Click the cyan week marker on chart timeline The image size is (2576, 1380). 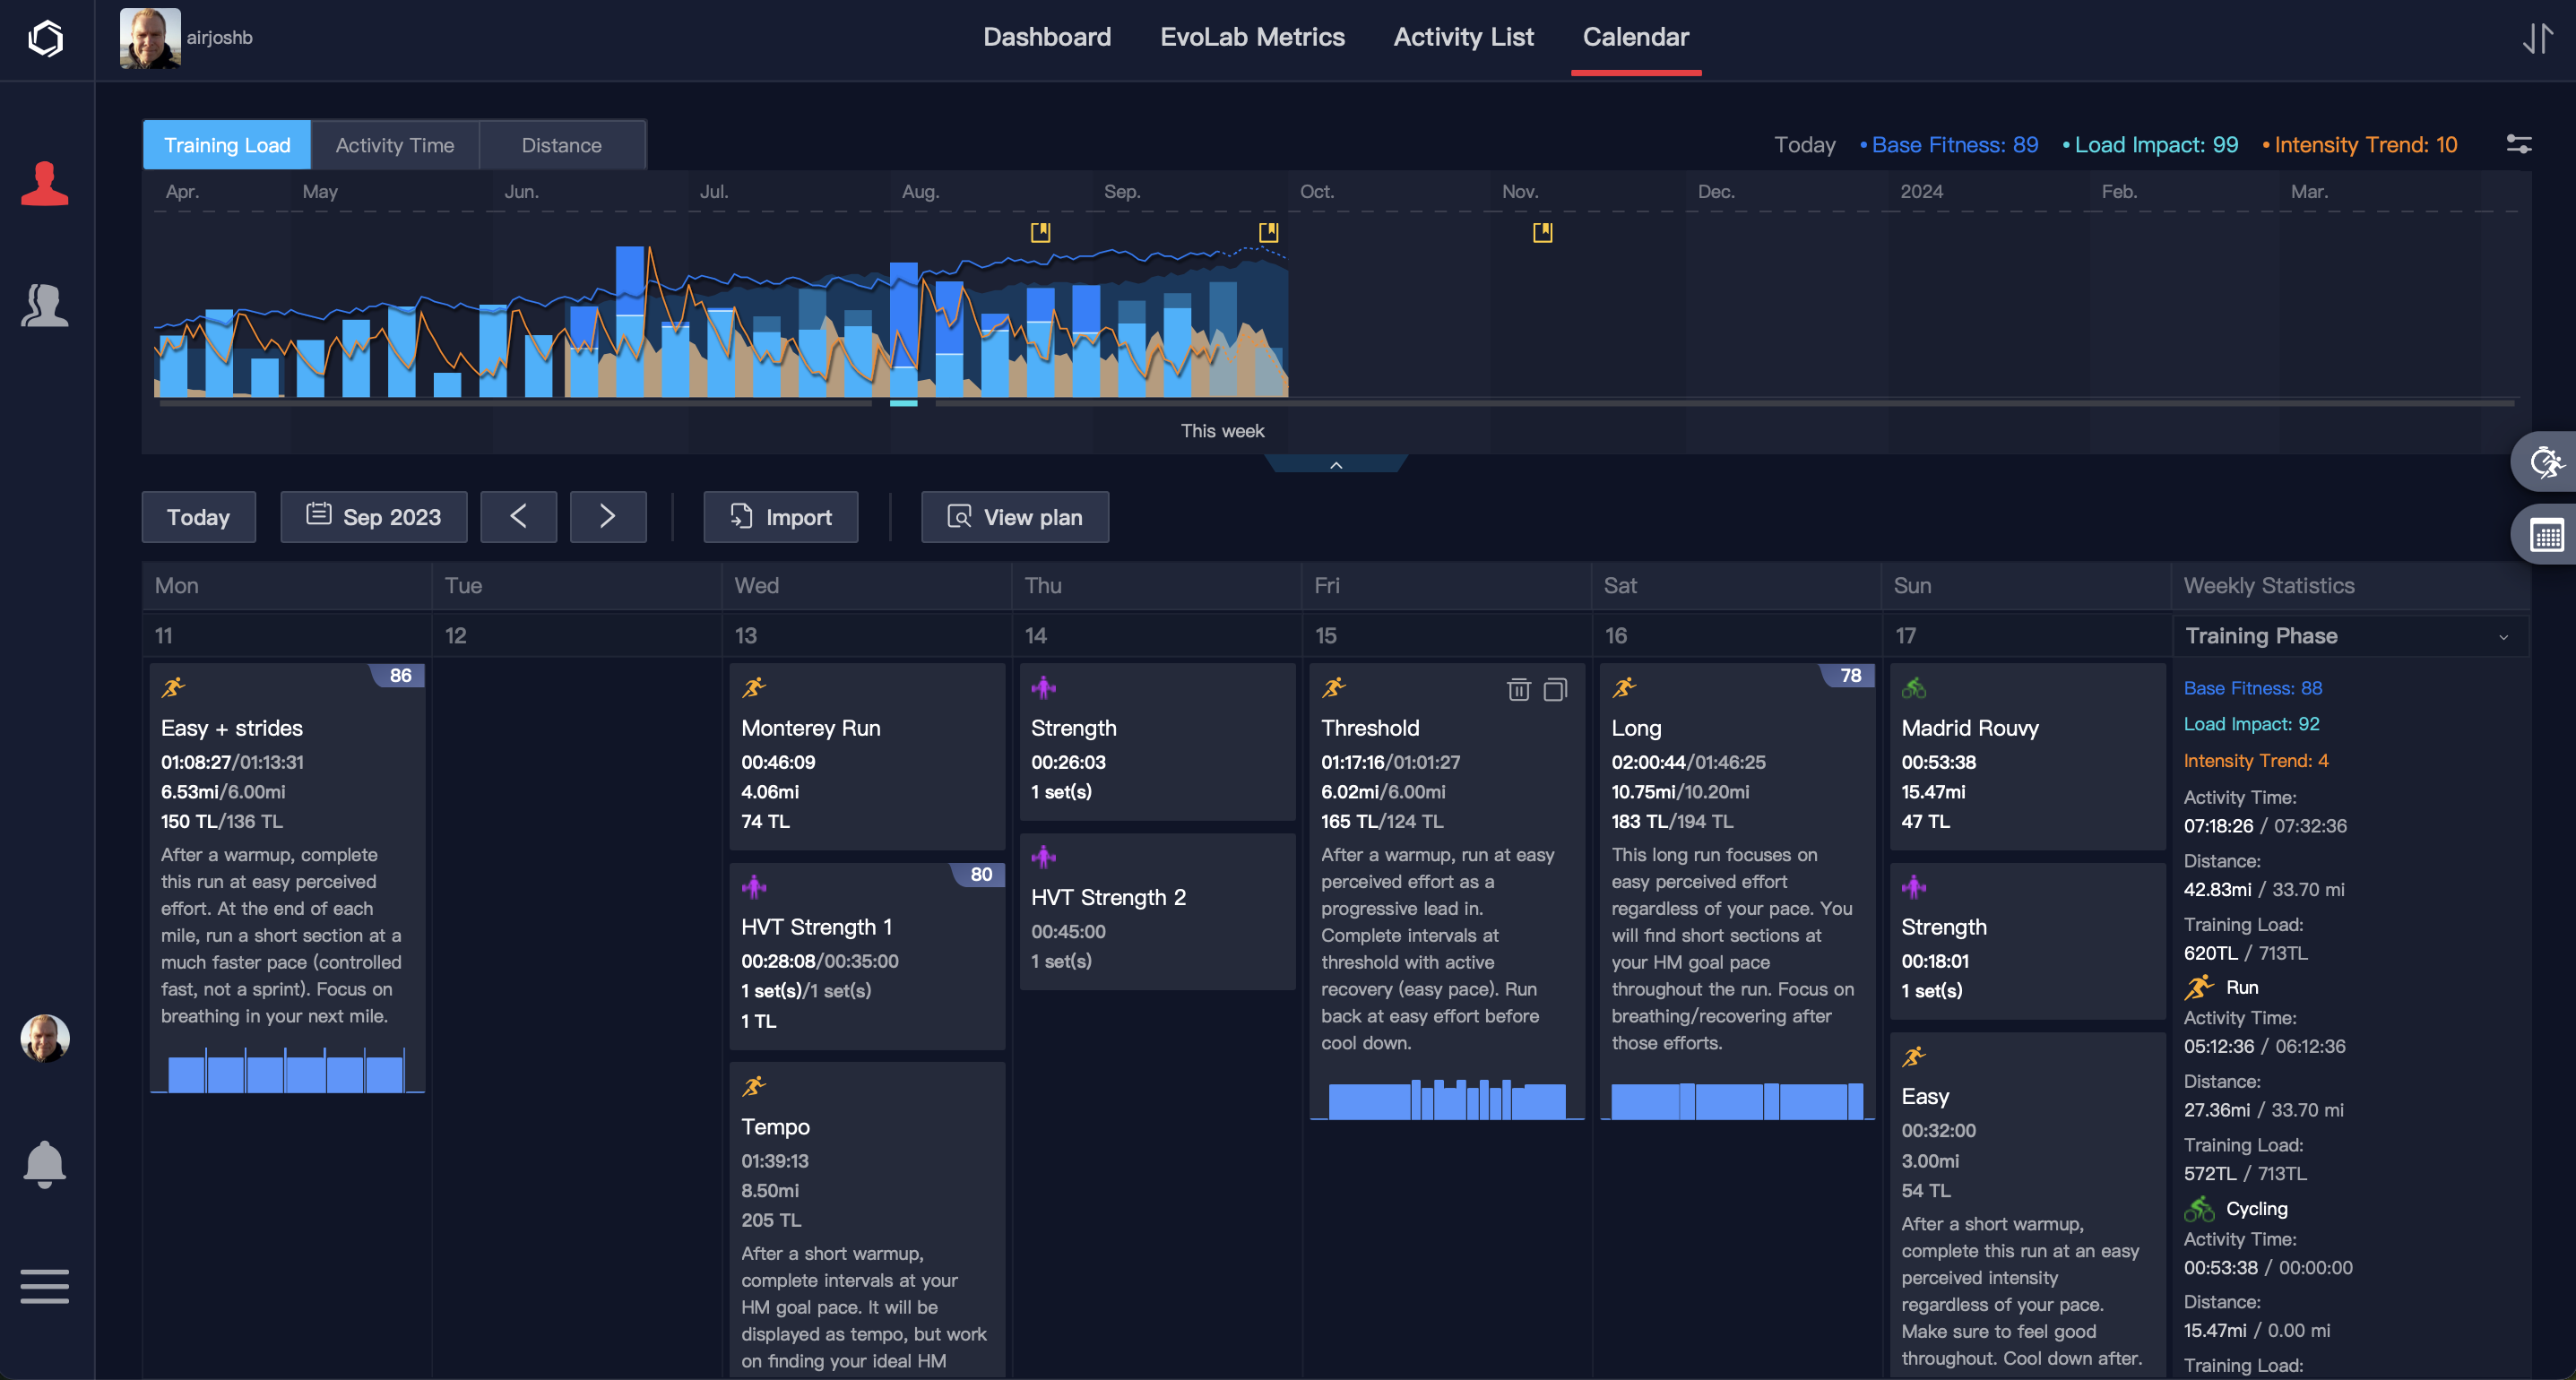coord(903,403)
